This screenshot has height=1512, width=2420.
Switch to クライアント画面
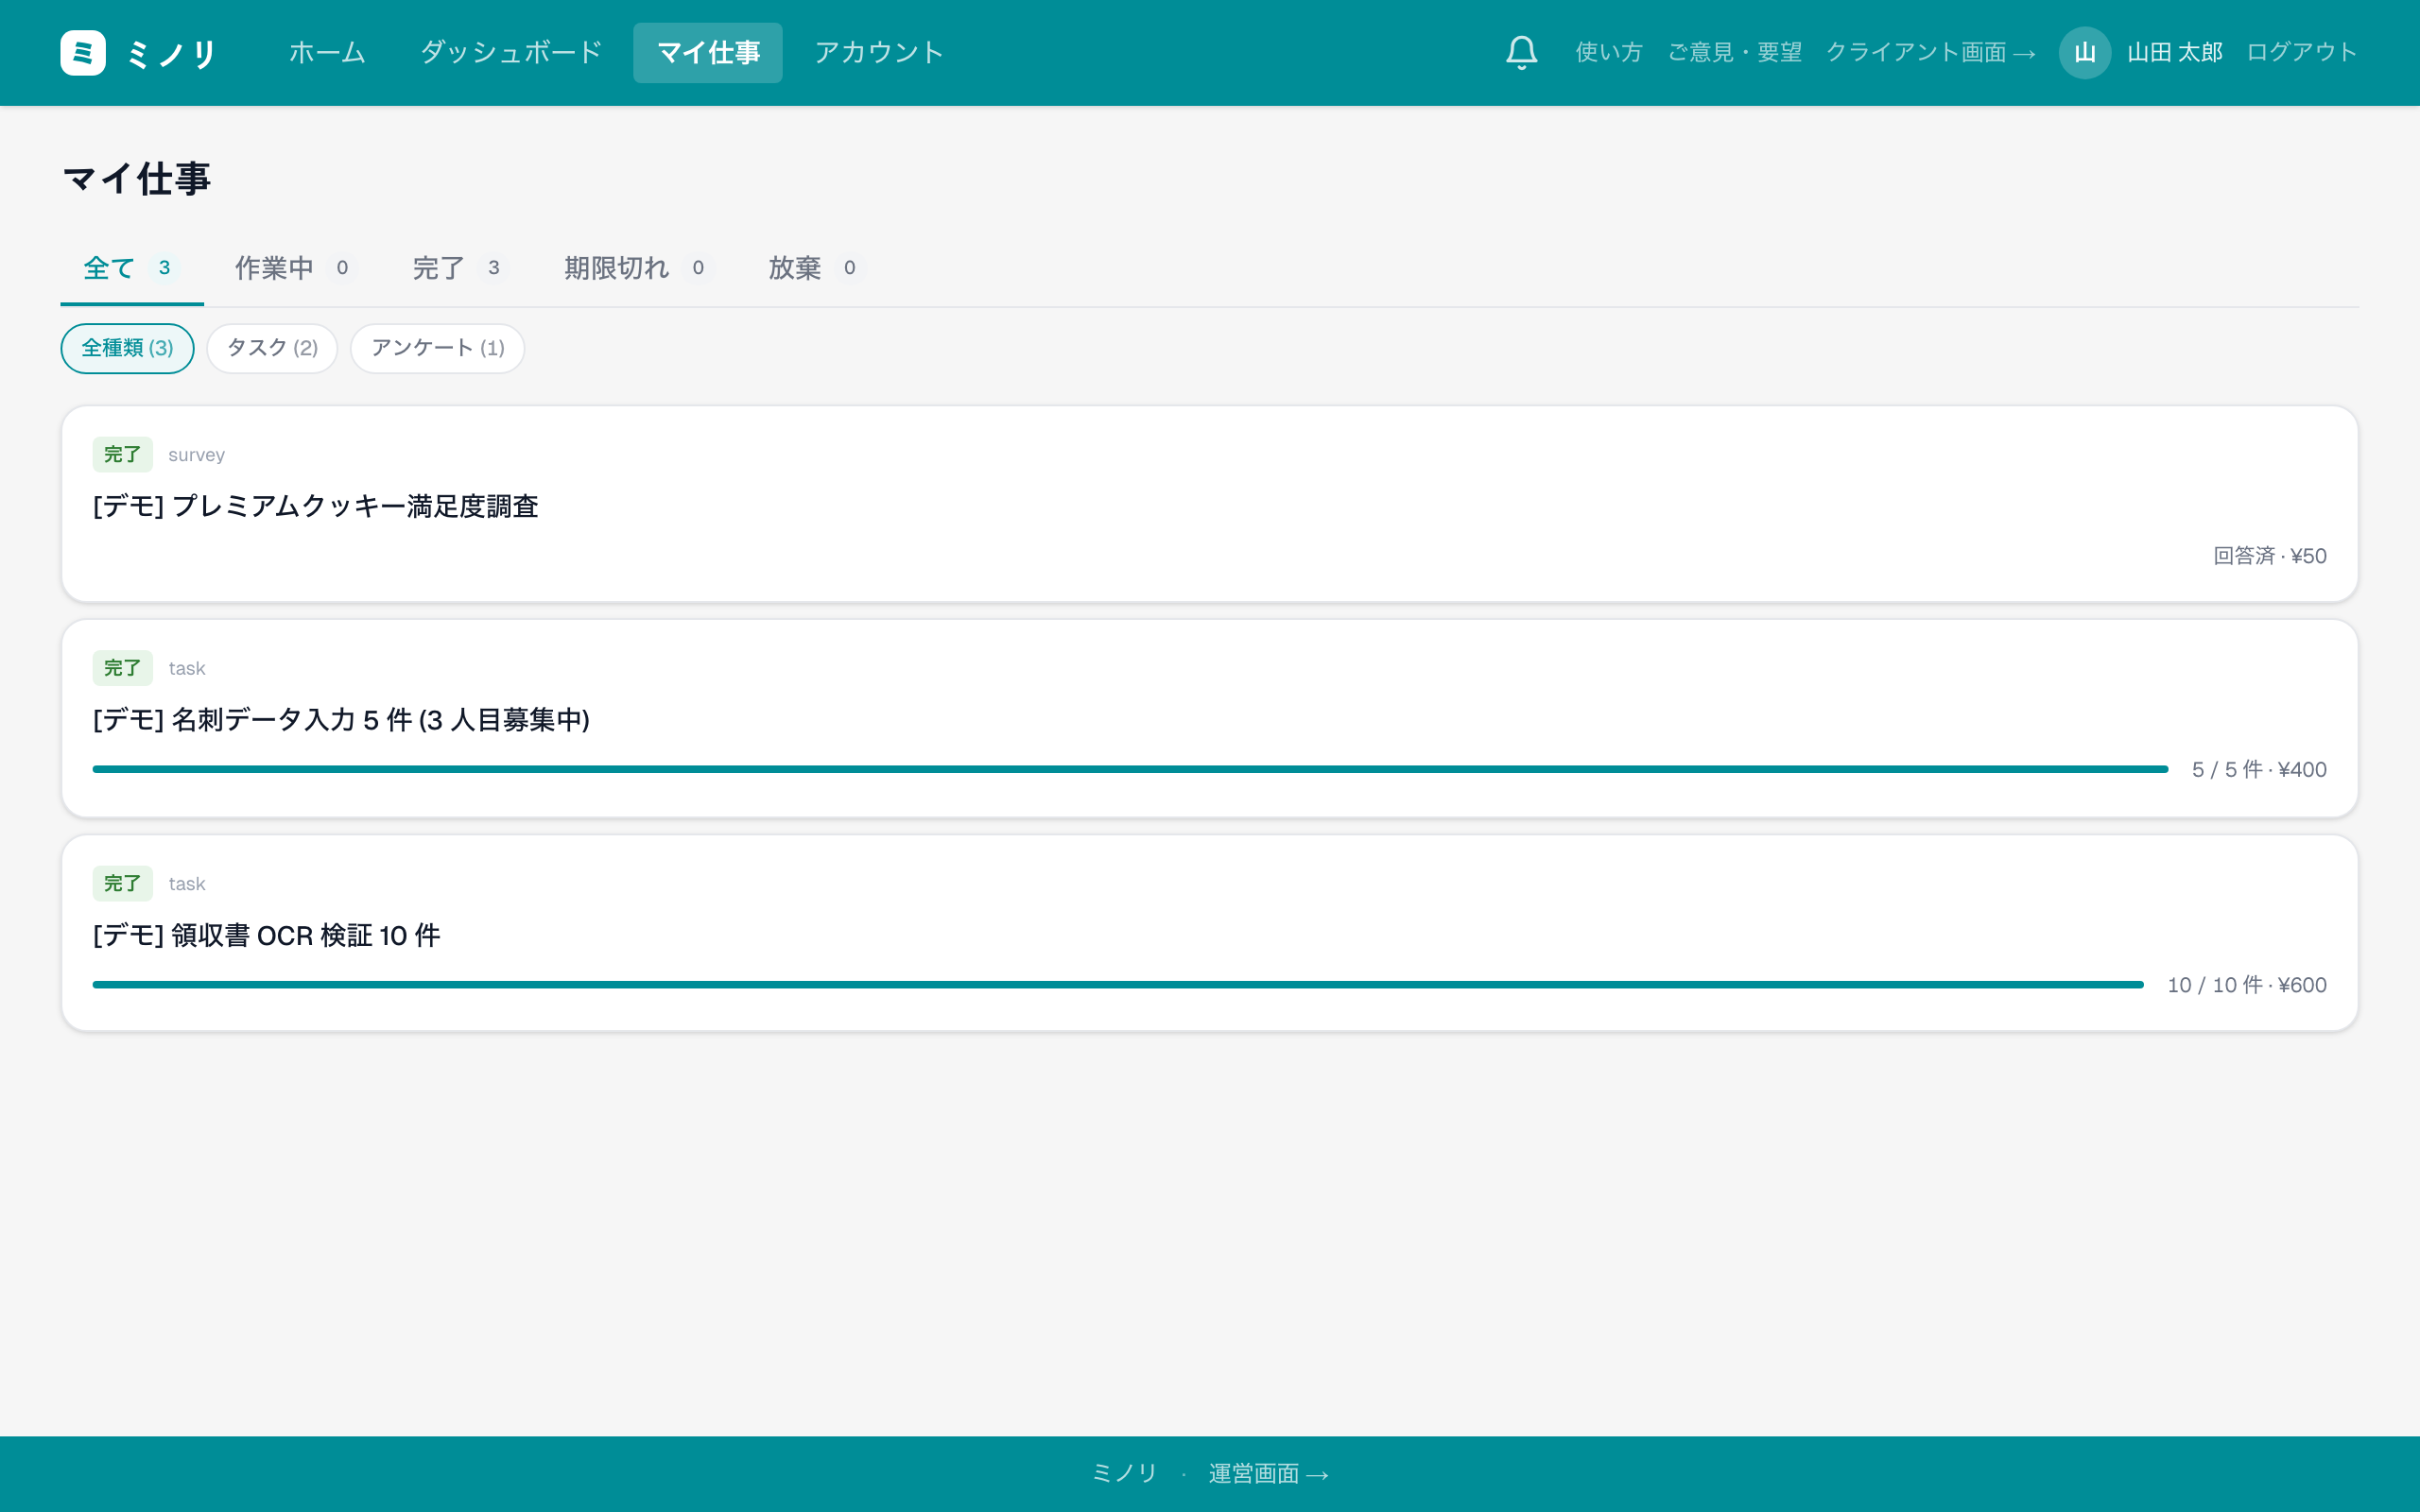pyautogui.click(x=1930, y=53)
